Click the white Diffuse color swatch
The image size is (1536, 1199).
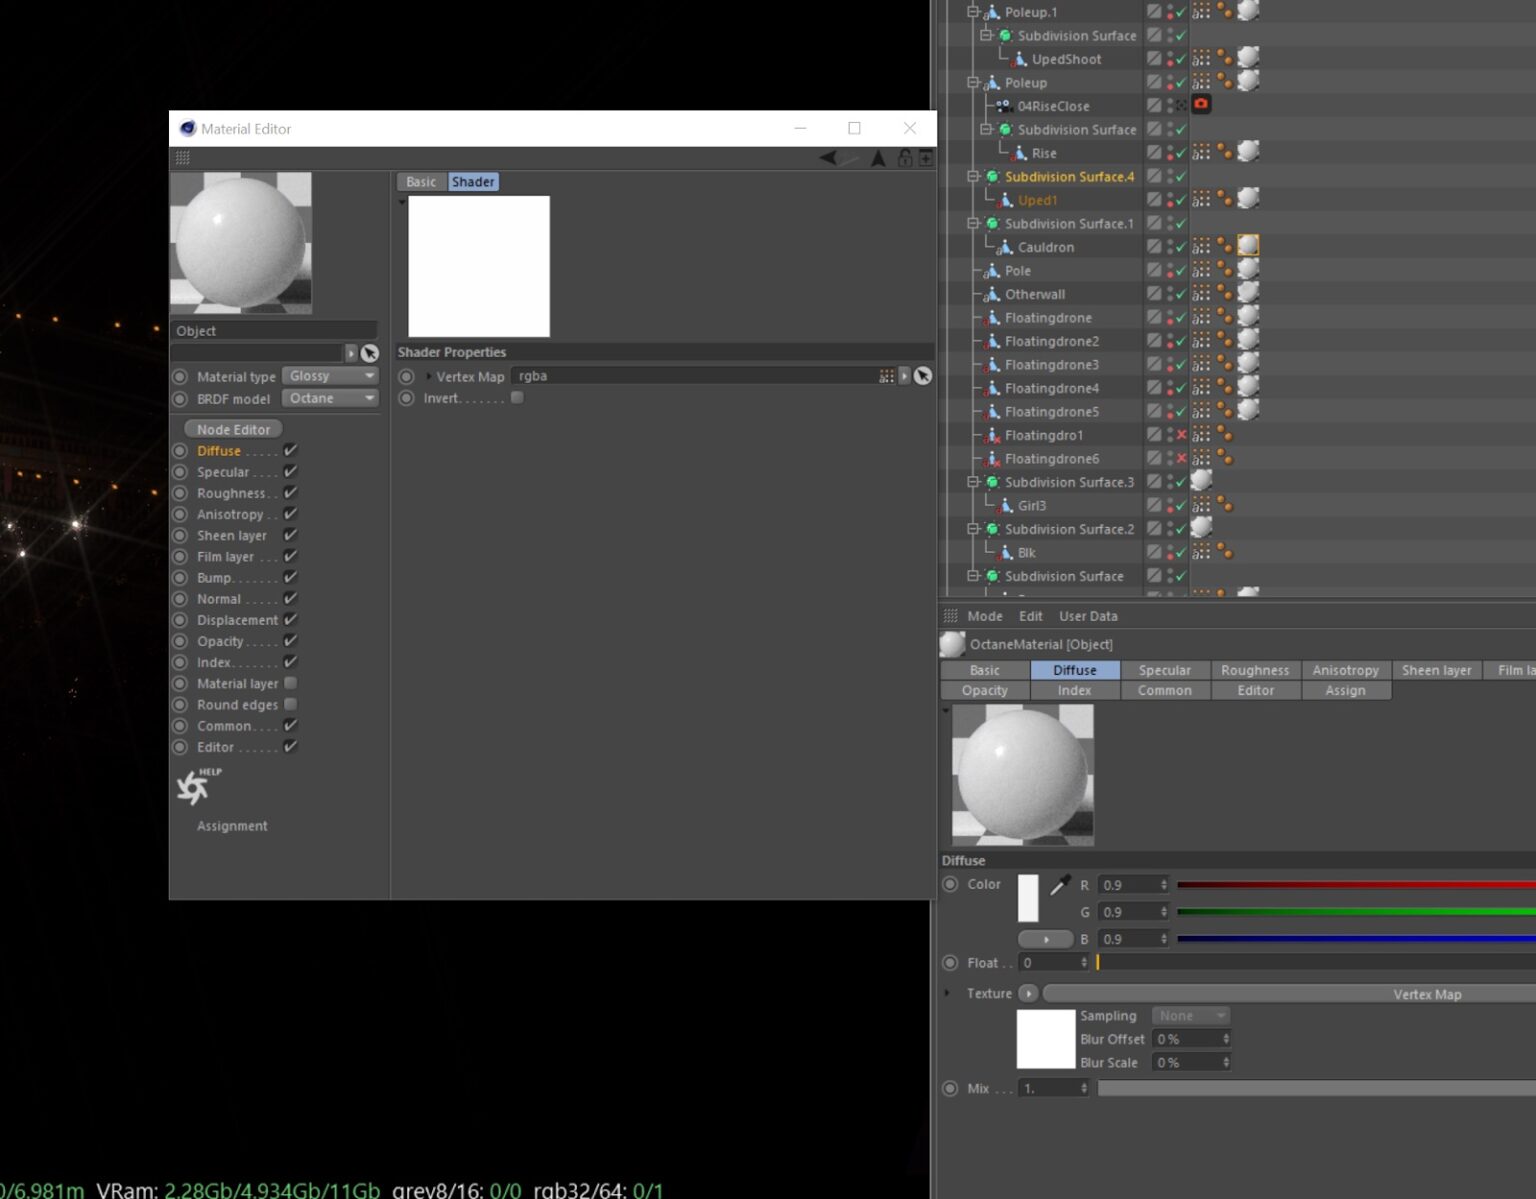click(1029, 898)
